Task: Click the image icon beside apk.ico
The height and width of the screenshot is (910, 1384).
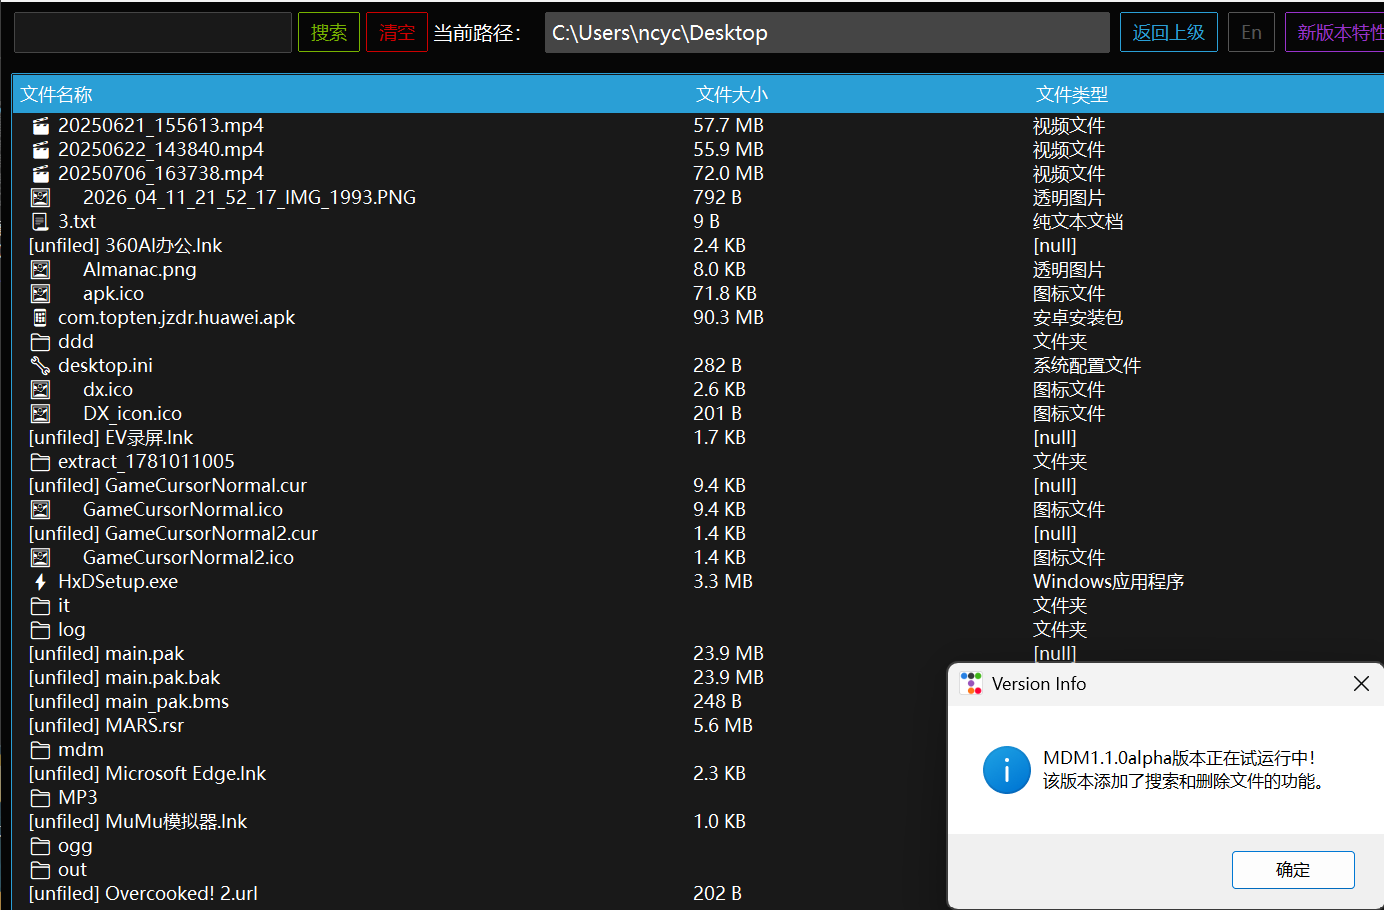Action: pos(40,294)
